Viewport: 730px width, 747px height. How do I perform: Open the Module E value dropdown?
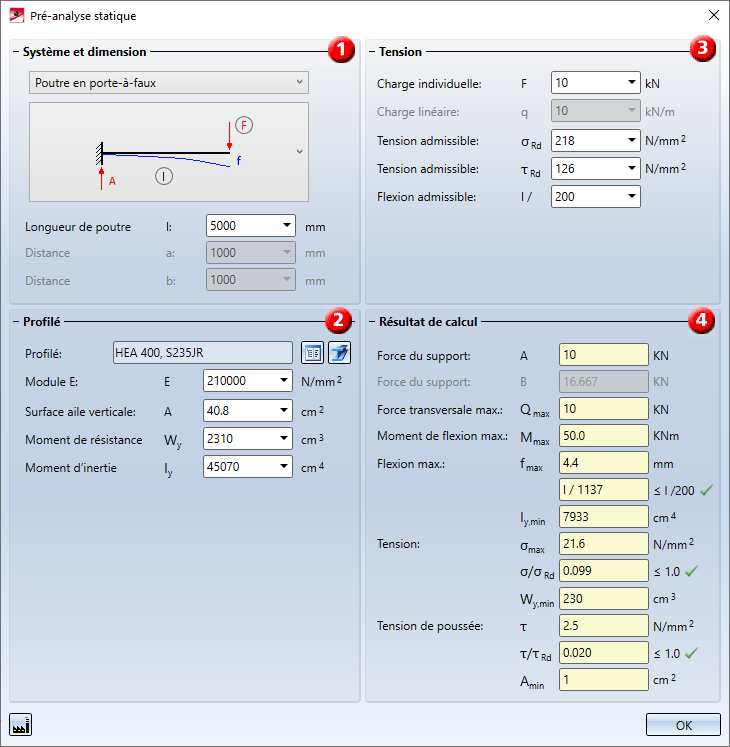[x=284, y=381]
